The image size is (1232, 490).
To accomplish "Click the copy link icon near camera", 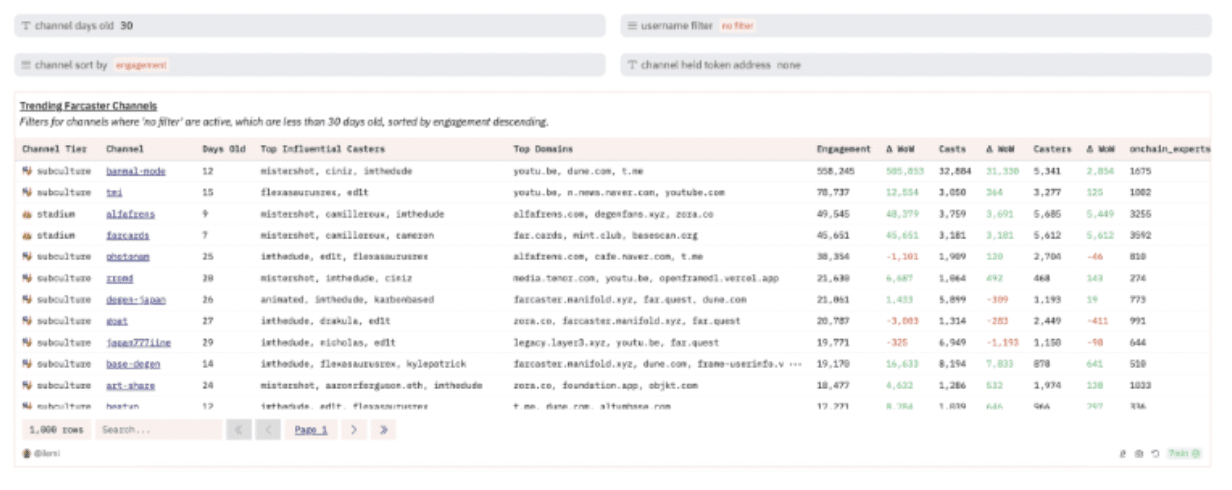I will [x=1123, y=453].
